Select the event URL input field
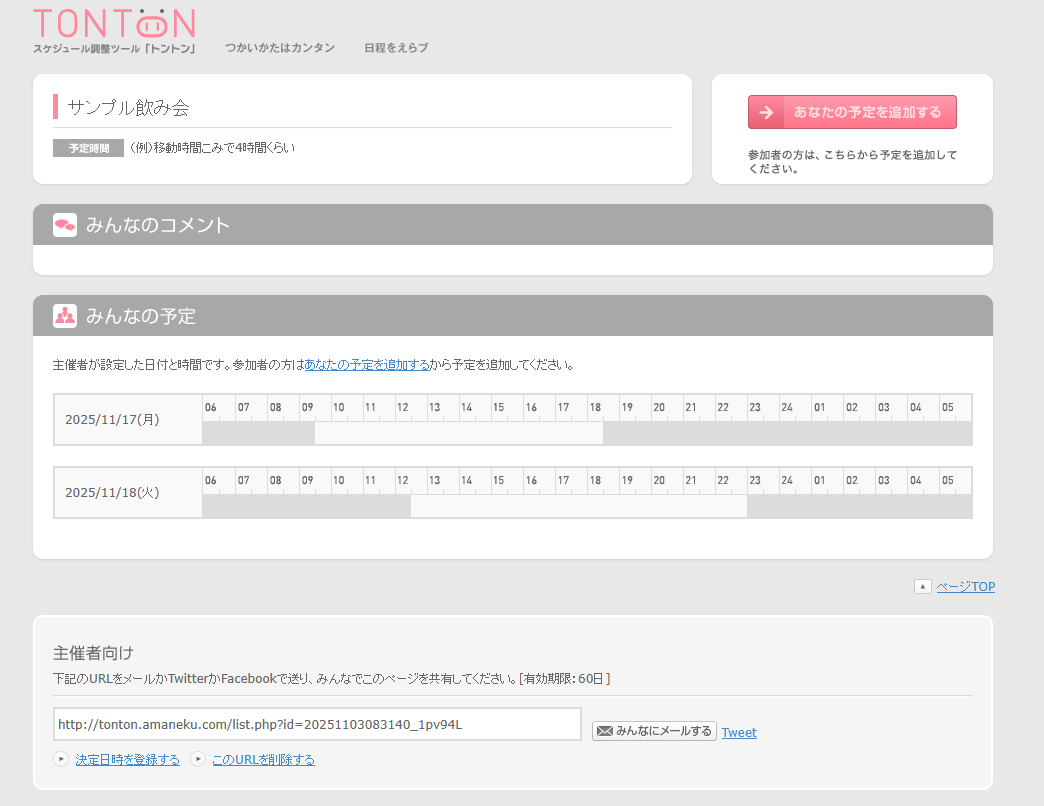This screenshot has width=1044, height=806. pos(317,723)
